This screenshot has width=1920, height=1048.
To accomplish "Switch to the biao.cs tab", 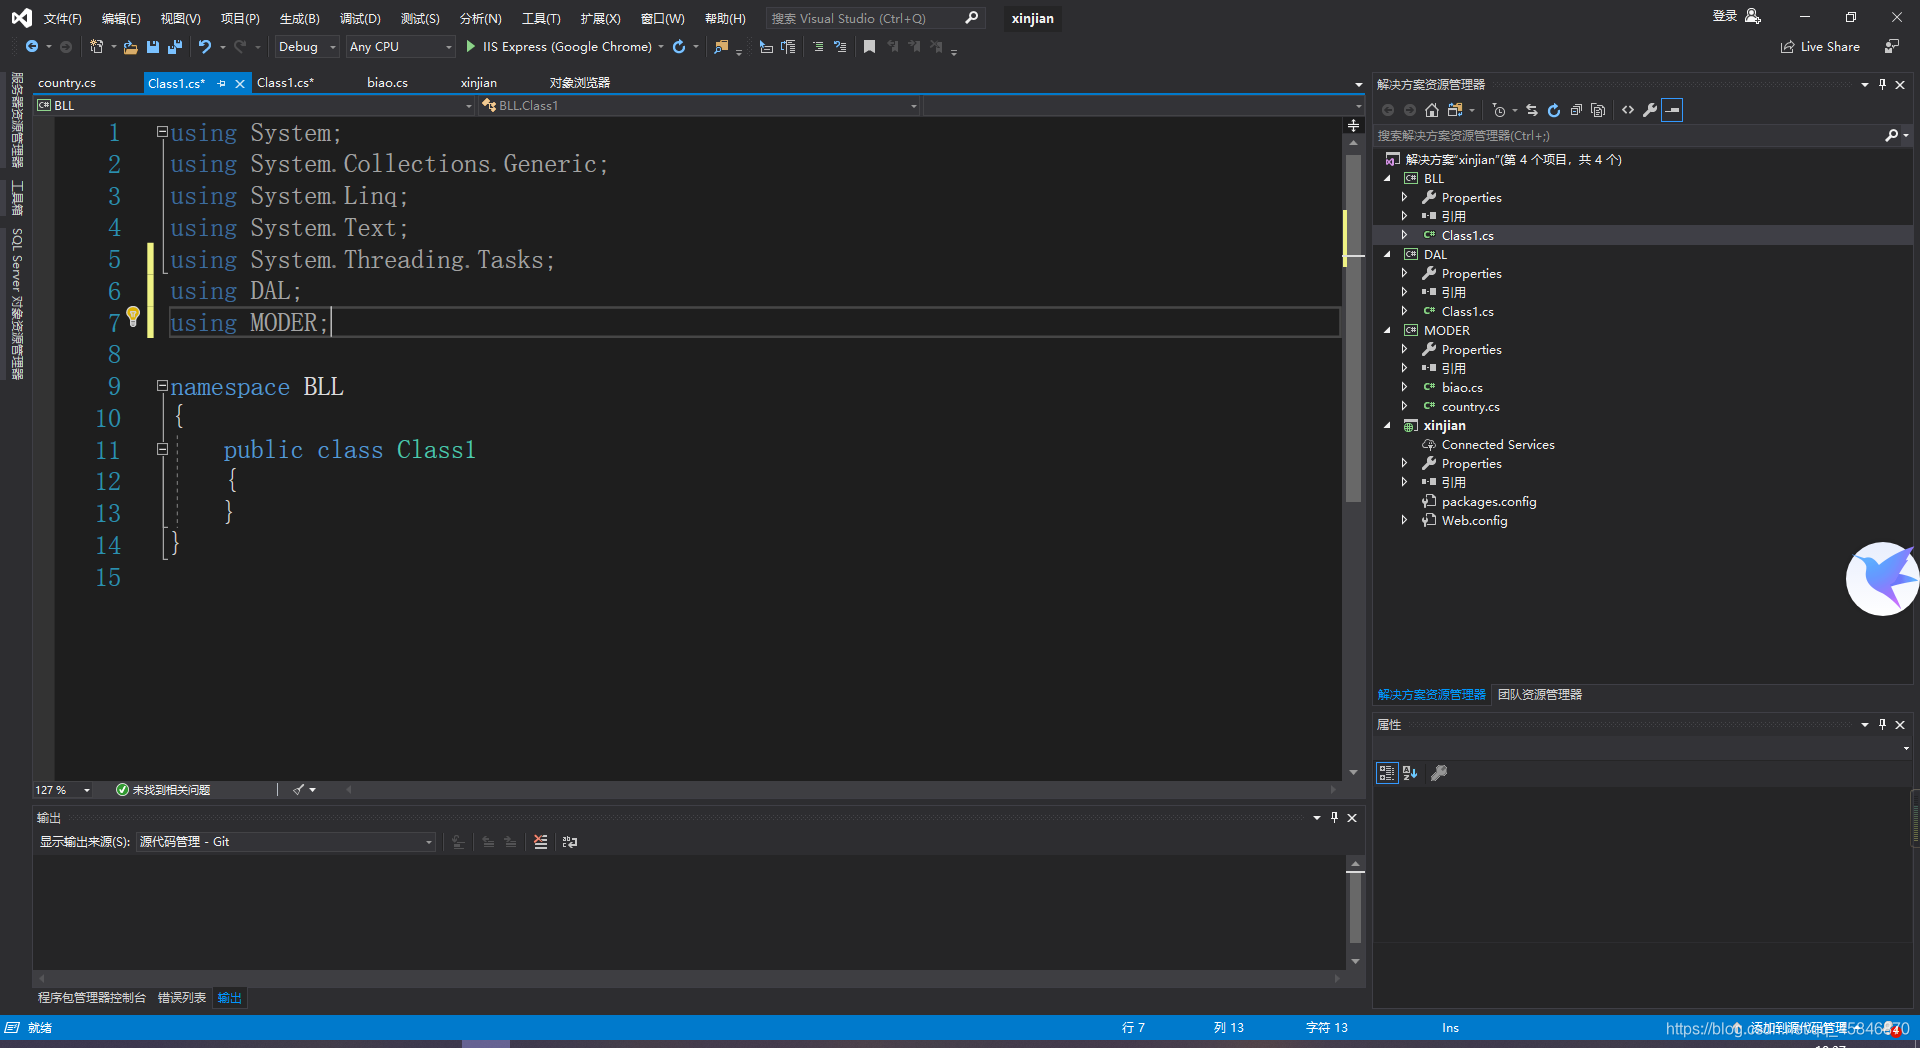I will (387, 83).
